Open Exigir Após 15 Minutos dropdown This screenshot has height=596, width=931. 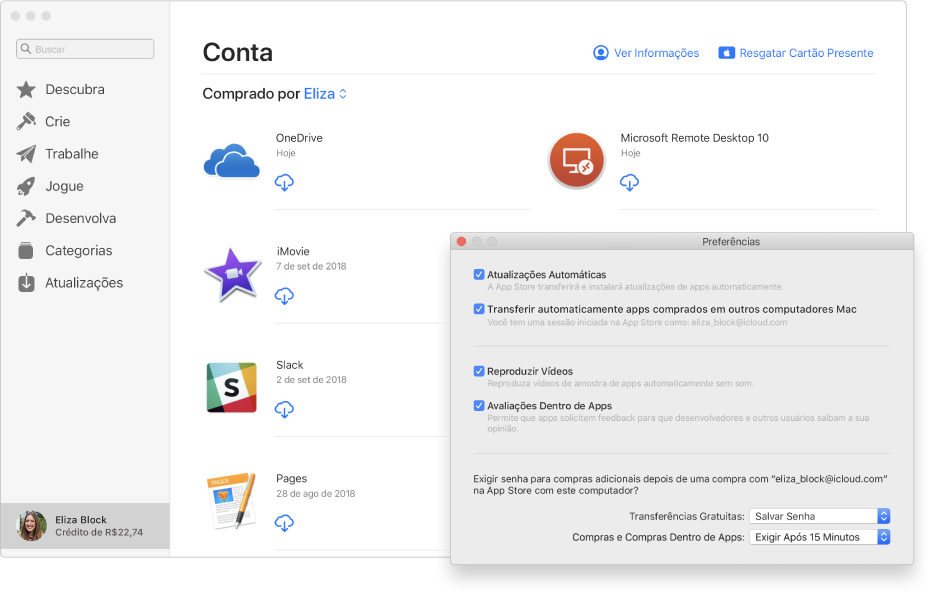tap(819, 537)
